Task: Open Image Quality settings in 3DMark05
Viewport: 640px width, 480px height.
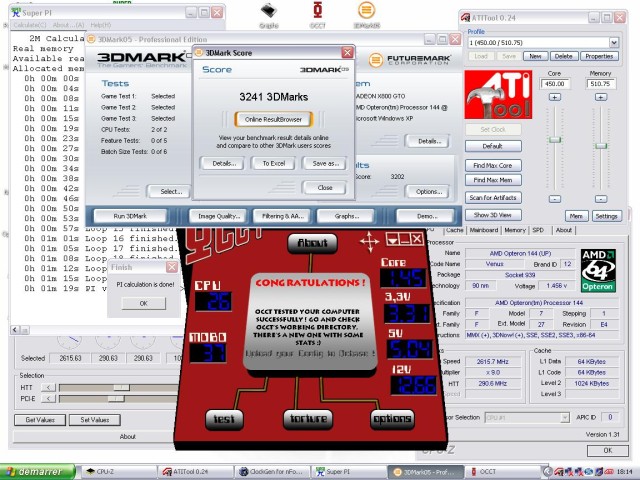Action: [x=219, y=216]
